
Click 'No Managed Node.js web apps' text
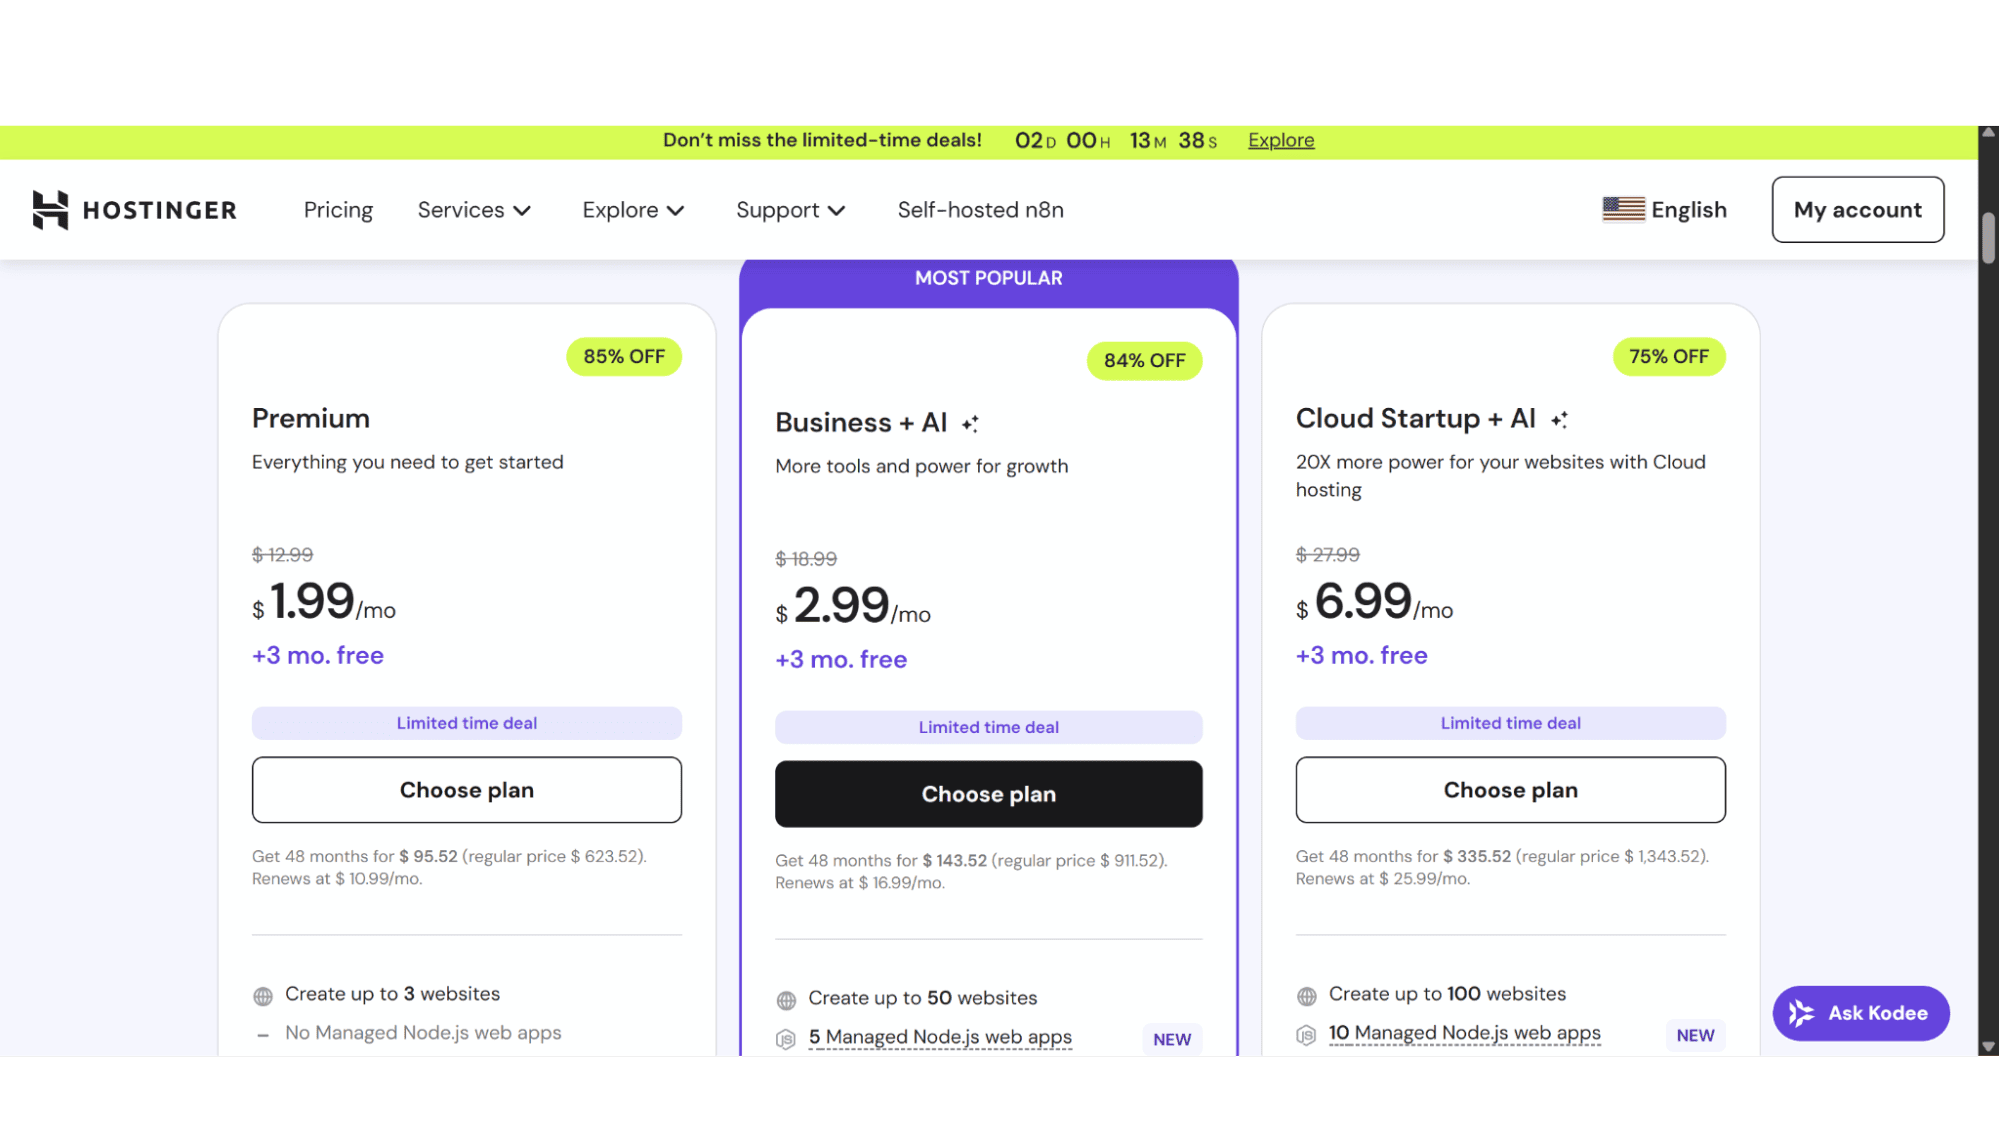423,1033
